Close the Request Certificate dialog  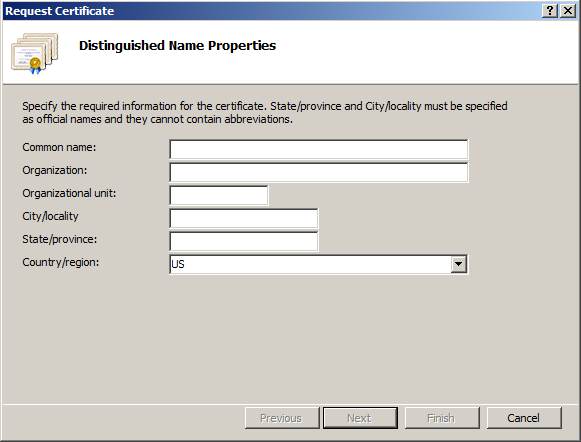[568, 11]
